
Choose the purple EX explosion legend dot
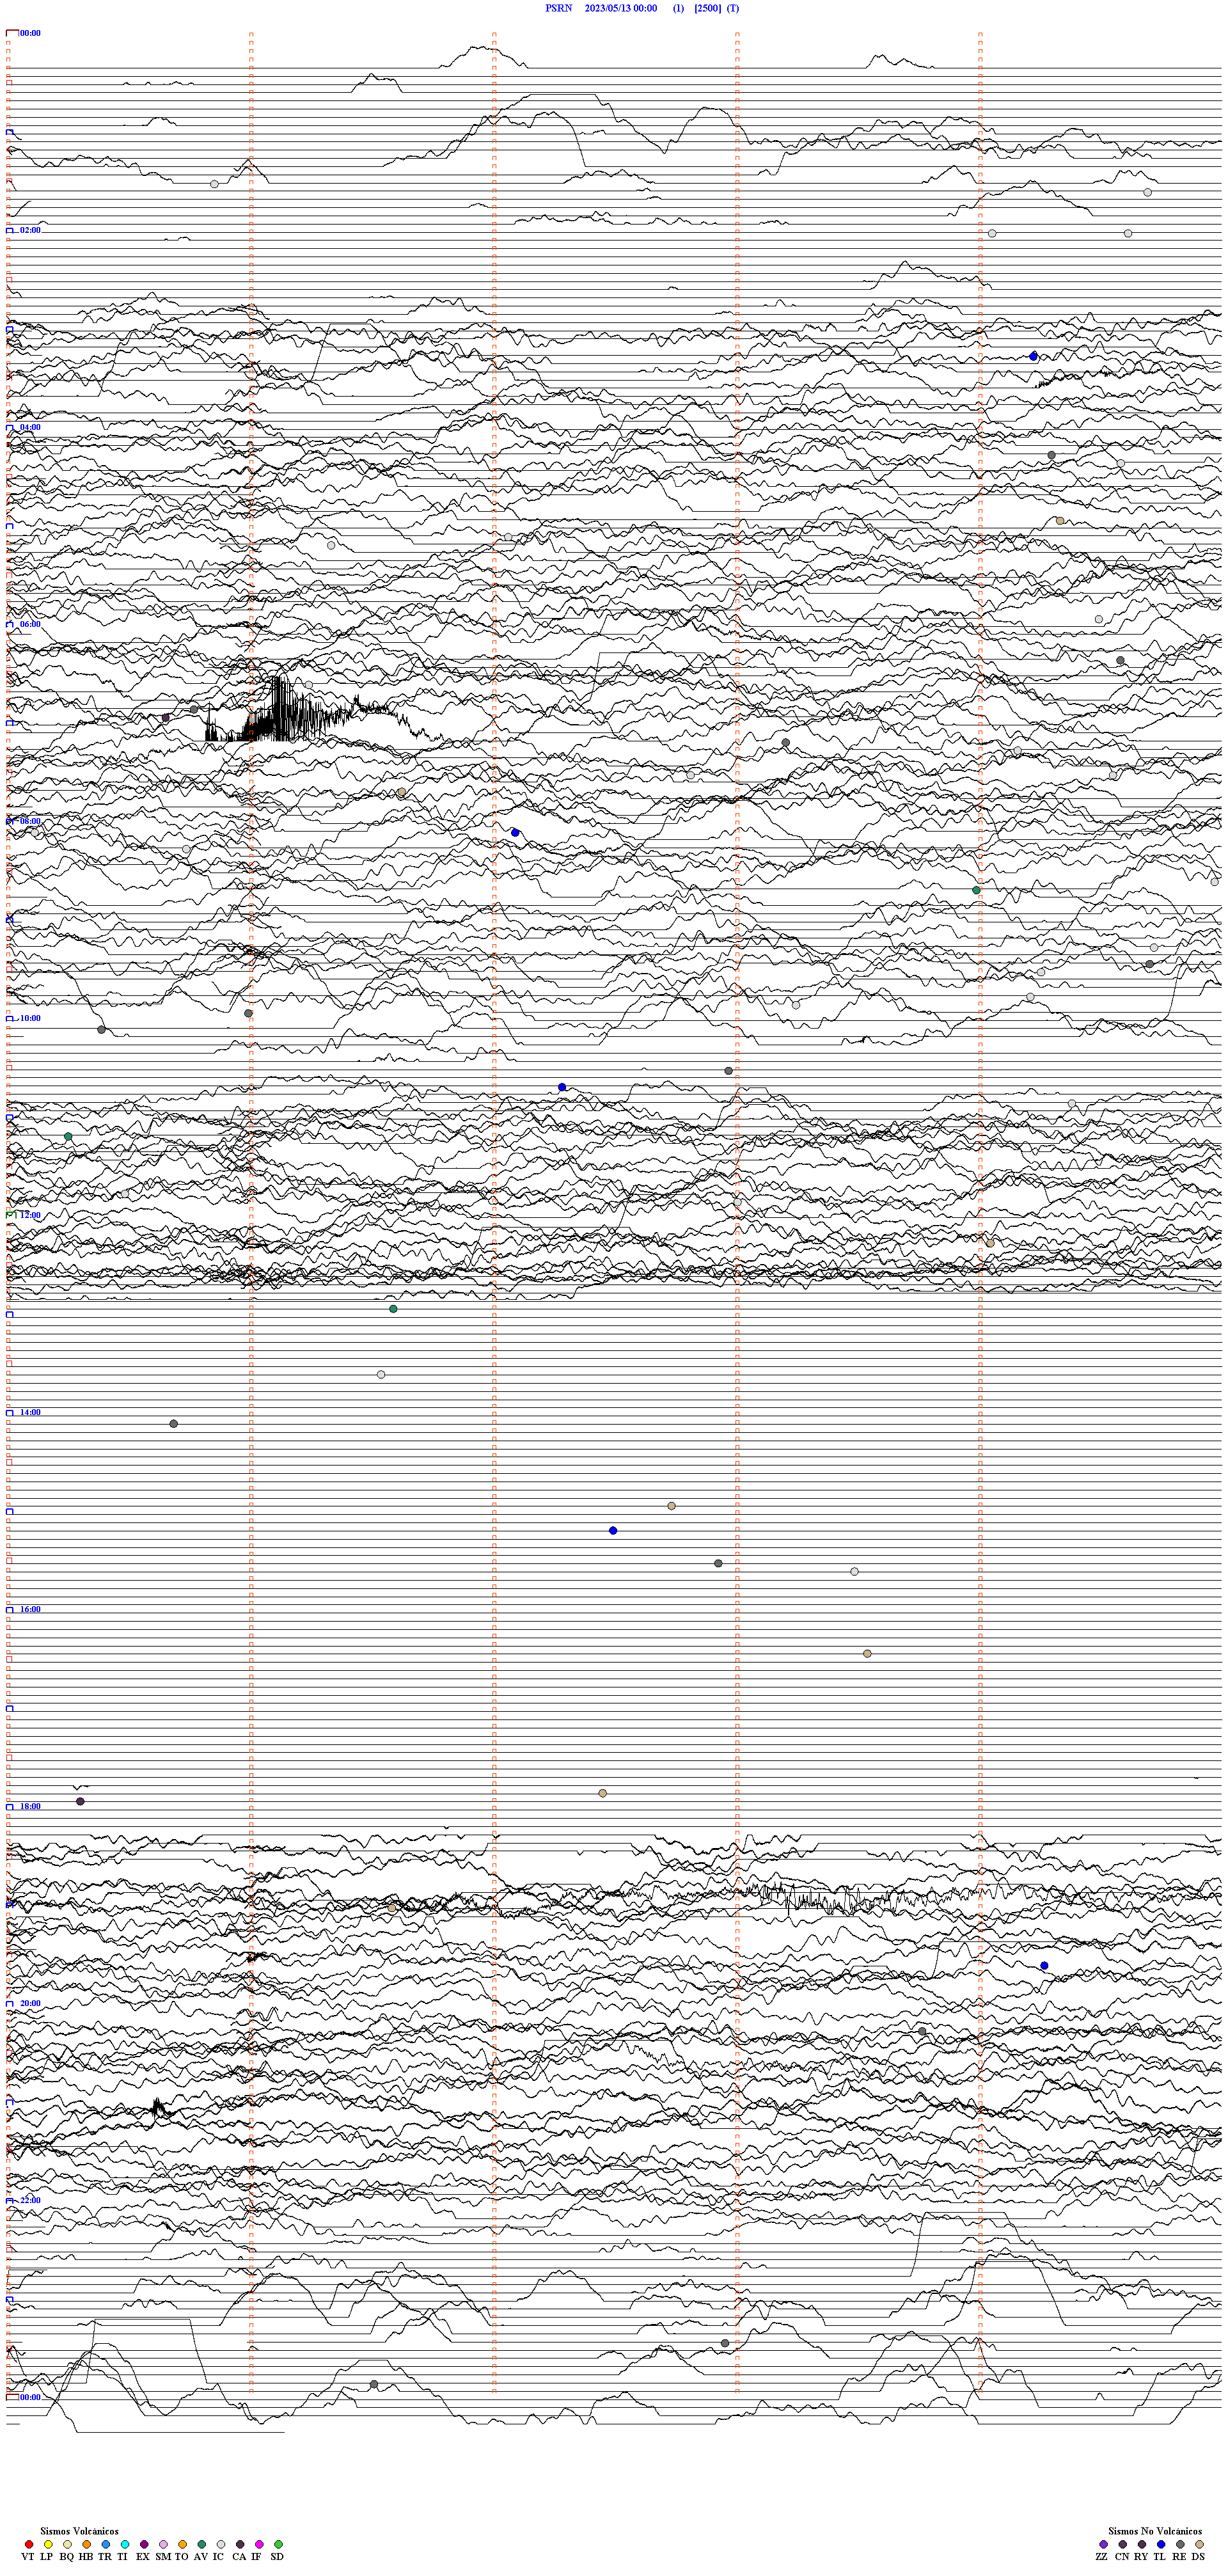(144, 2544)
